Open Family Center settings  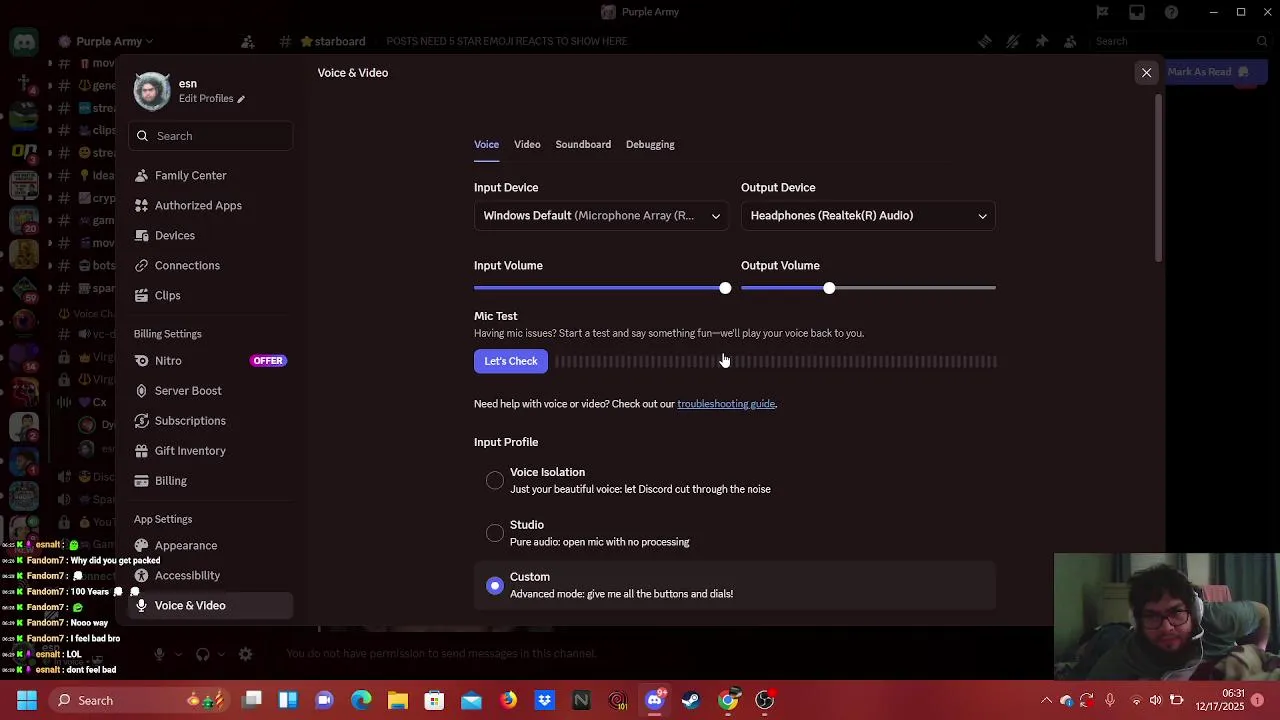click(211, 175)
